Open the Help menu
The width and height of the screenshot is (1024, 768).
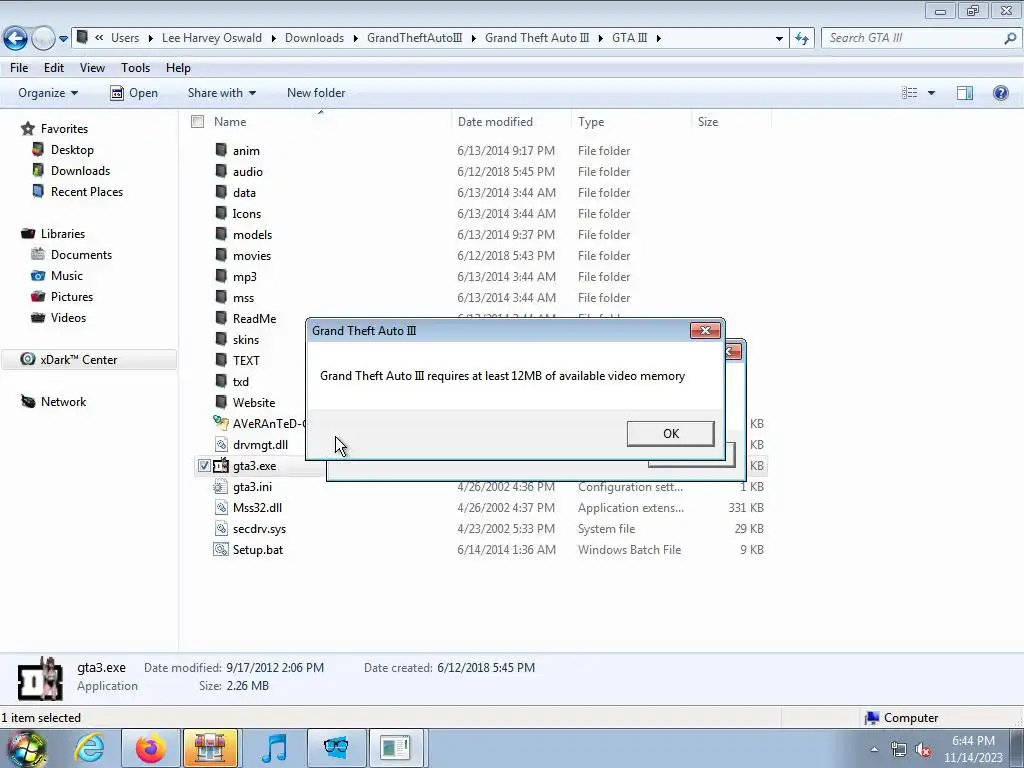[178, 68]
